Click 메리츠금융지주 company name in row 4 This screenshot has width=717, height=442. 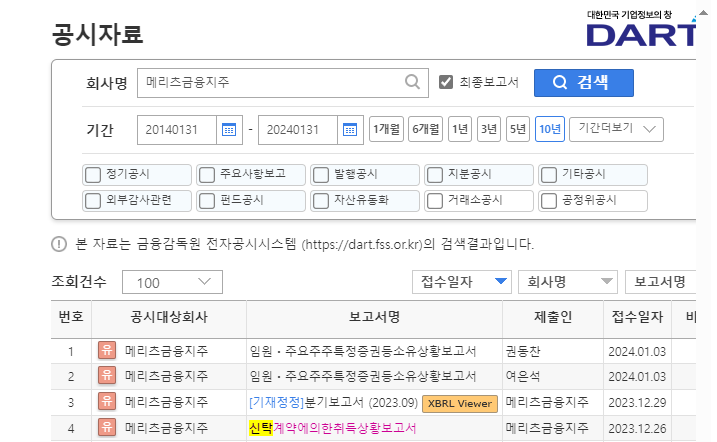coord(166,427)
